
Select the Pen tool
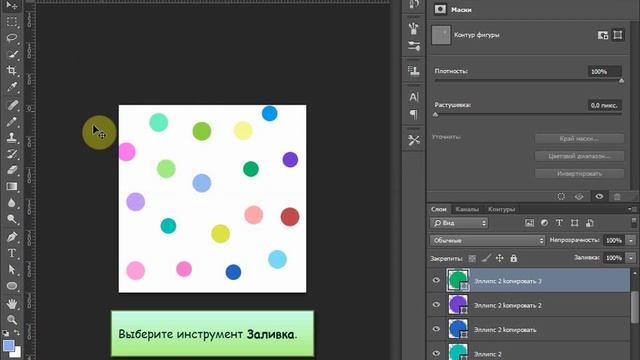coord(12,237)
